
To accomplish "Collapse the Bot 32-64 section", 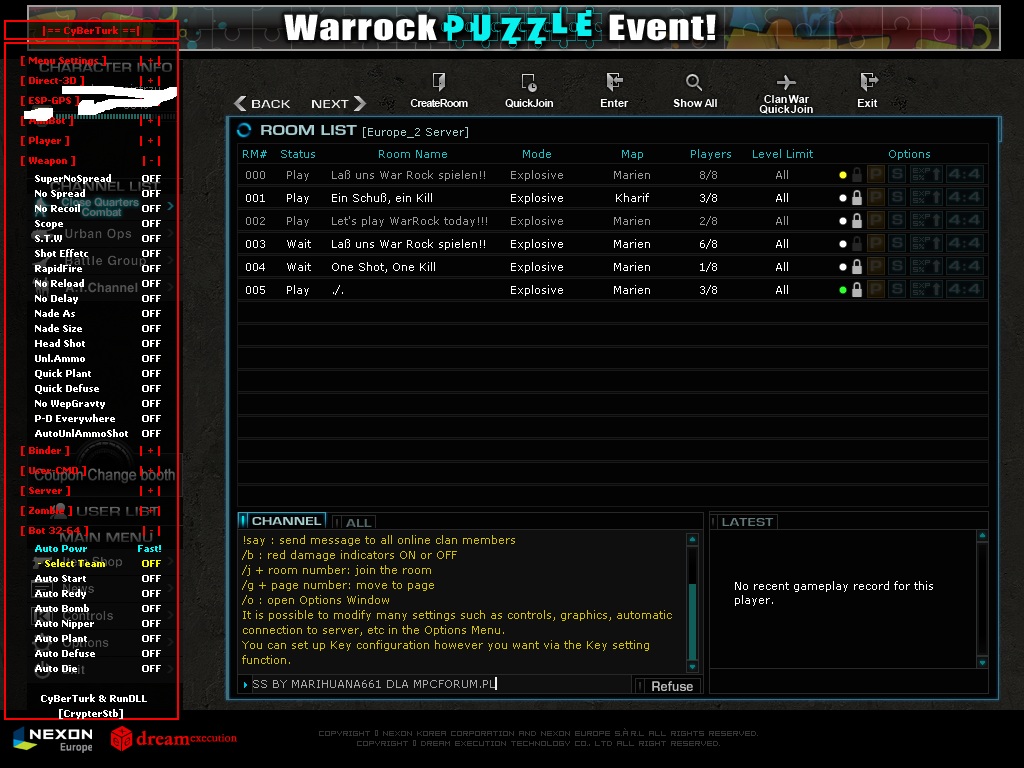I will click(x=151, y=531).
